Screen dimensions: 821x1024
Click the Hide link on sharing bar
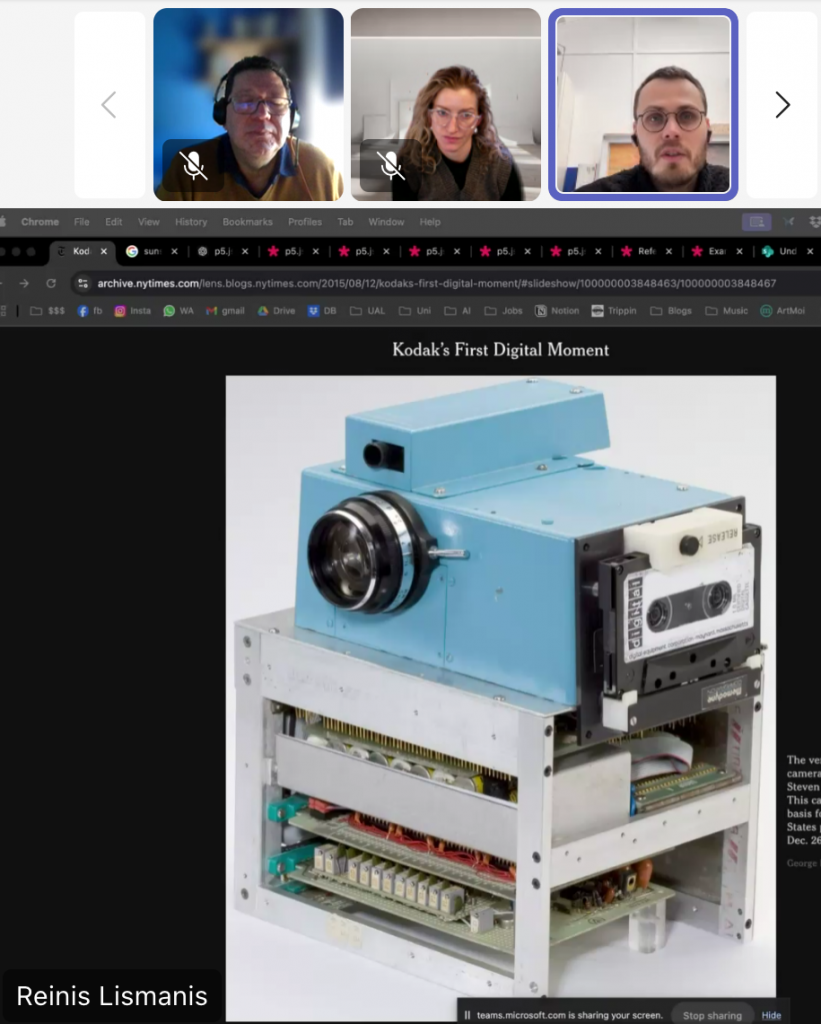(771, 1015)
